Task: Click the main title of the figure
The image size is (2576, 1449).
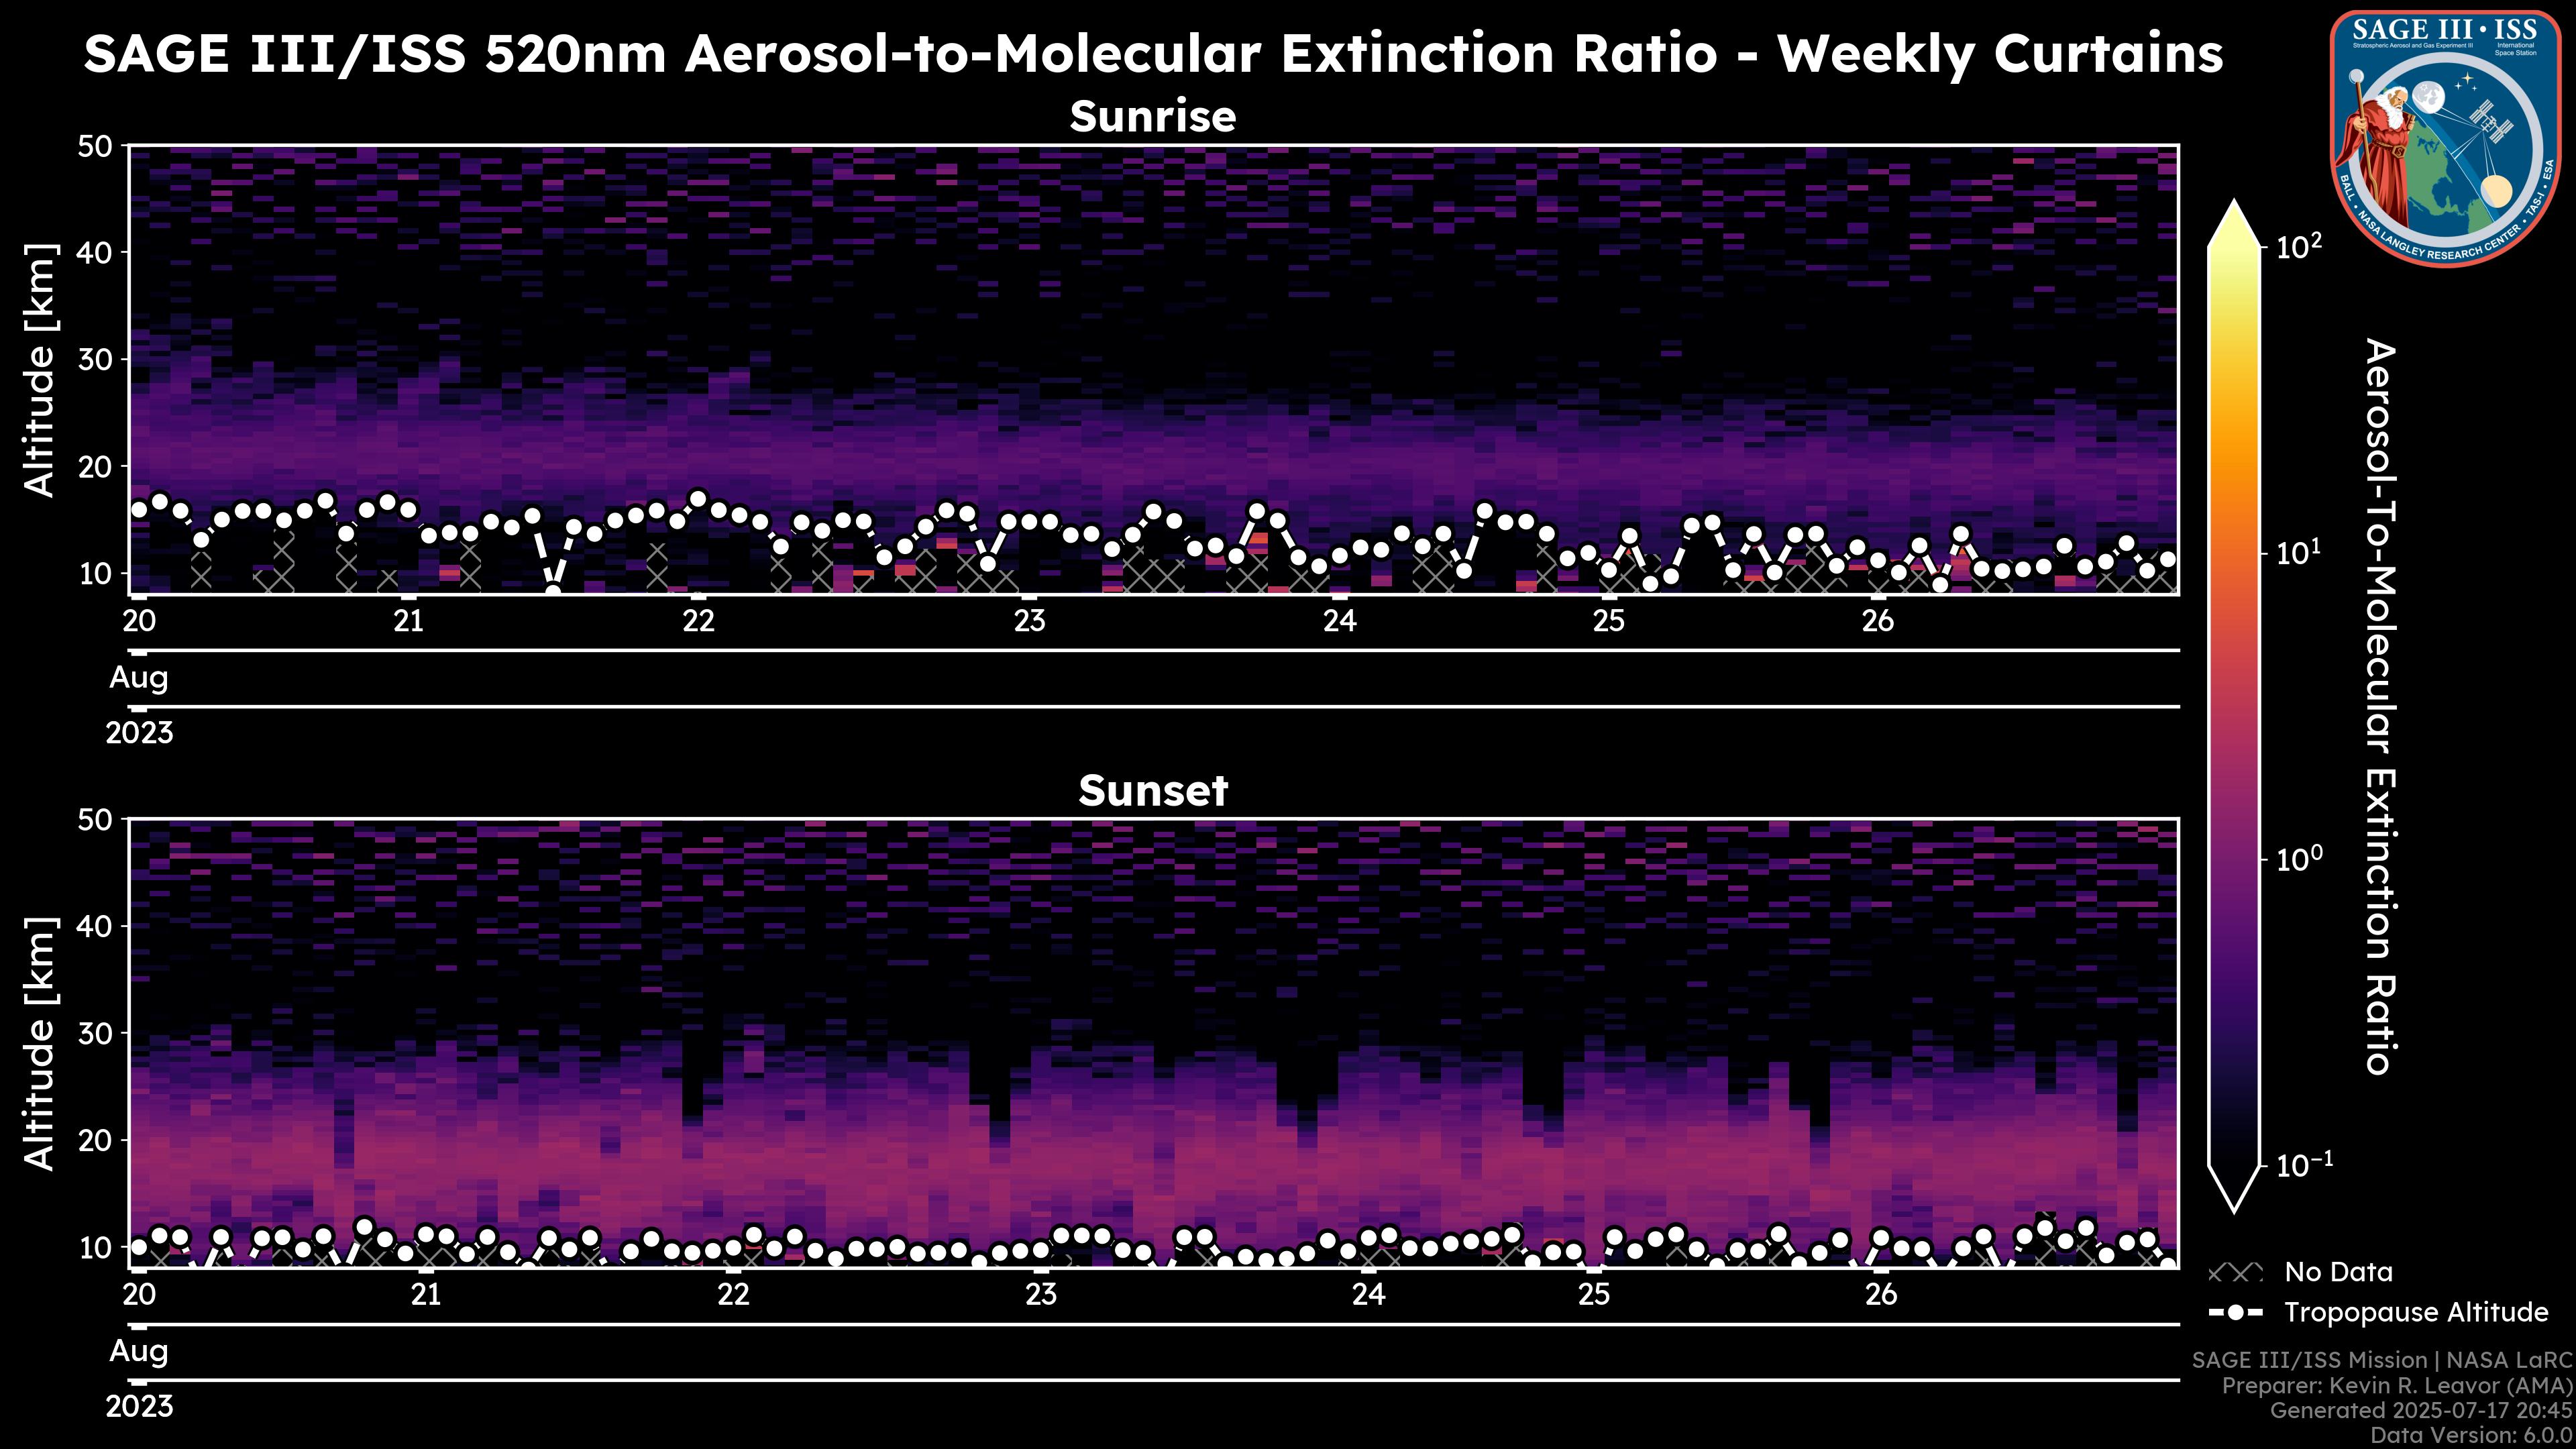Action: 1153,54
